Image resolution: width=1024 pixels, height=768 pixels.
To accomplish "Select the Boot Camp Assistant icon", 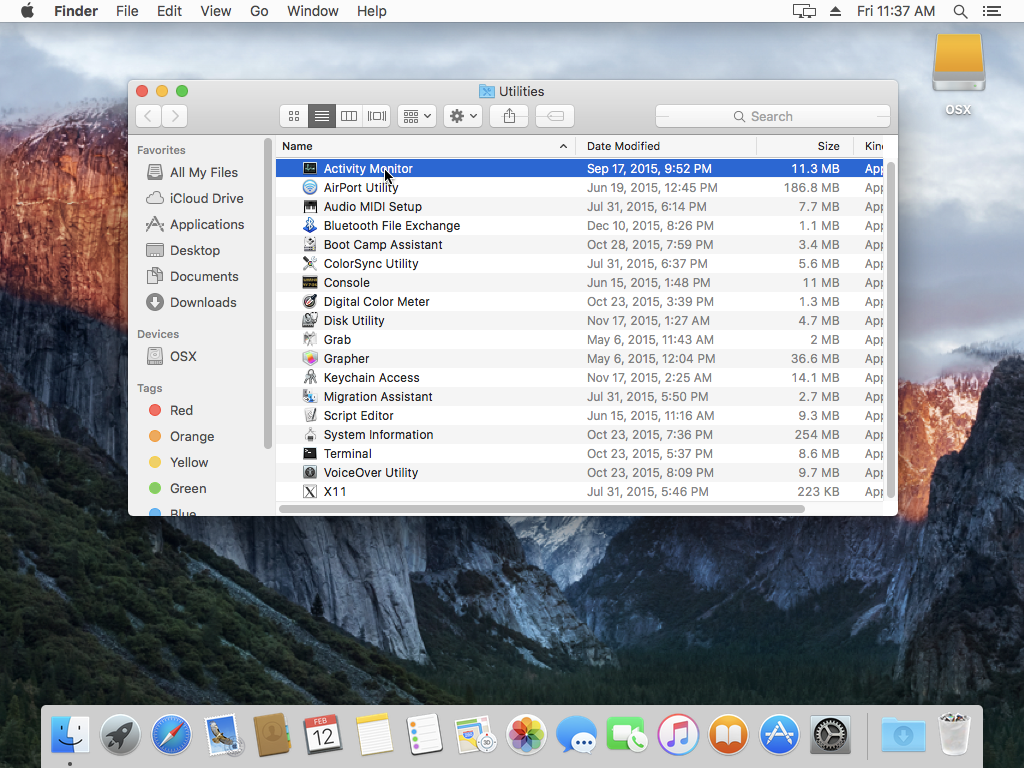I will click(310, 244).
